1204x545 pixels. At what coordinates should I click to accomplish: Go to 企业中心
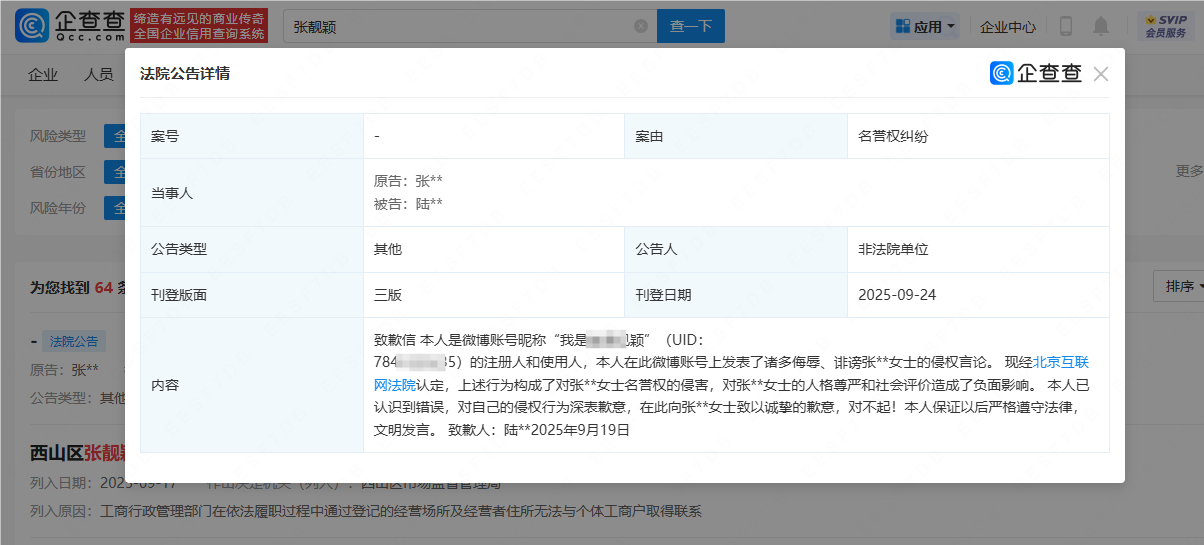pos(1007,27)
